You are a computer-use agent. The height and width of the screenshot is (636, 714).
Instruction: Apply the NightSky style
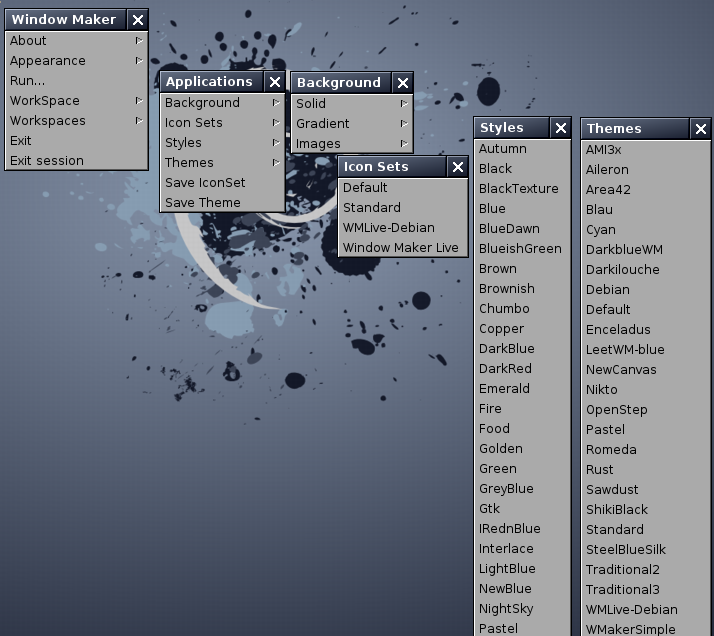(x=506, y=609)
